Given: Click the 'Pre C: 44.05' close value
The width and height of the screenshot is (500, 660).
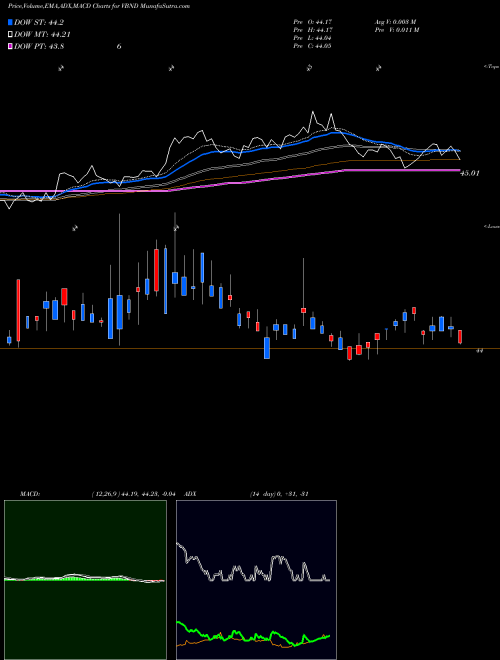Looking at the screenshot, I should click(313, 45).
